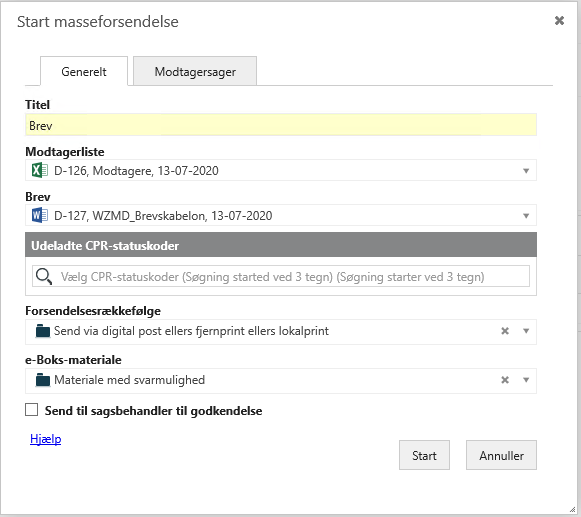Clear the e-Boks-materiale selection with X
Image resolution: width=581 pixels, height=517 pixels.
coord(505,380)
